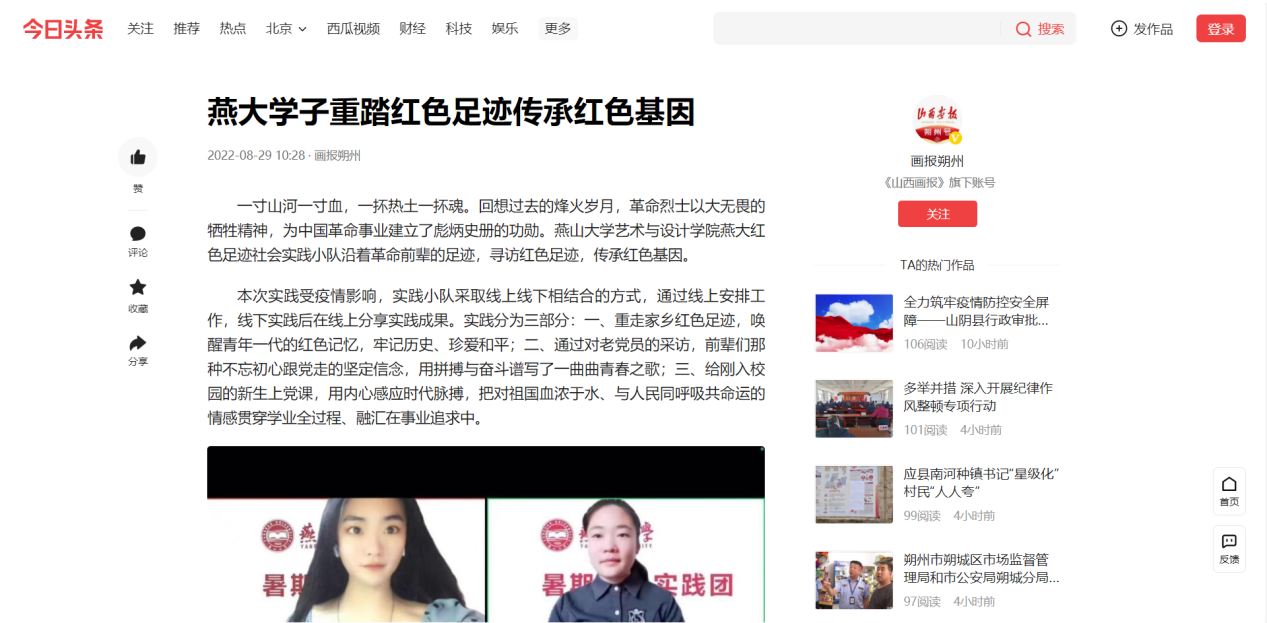1267x623 pixels.
Task: Click the 首页 home icon
Action: pyautogui.click(x=1229, y=484)
